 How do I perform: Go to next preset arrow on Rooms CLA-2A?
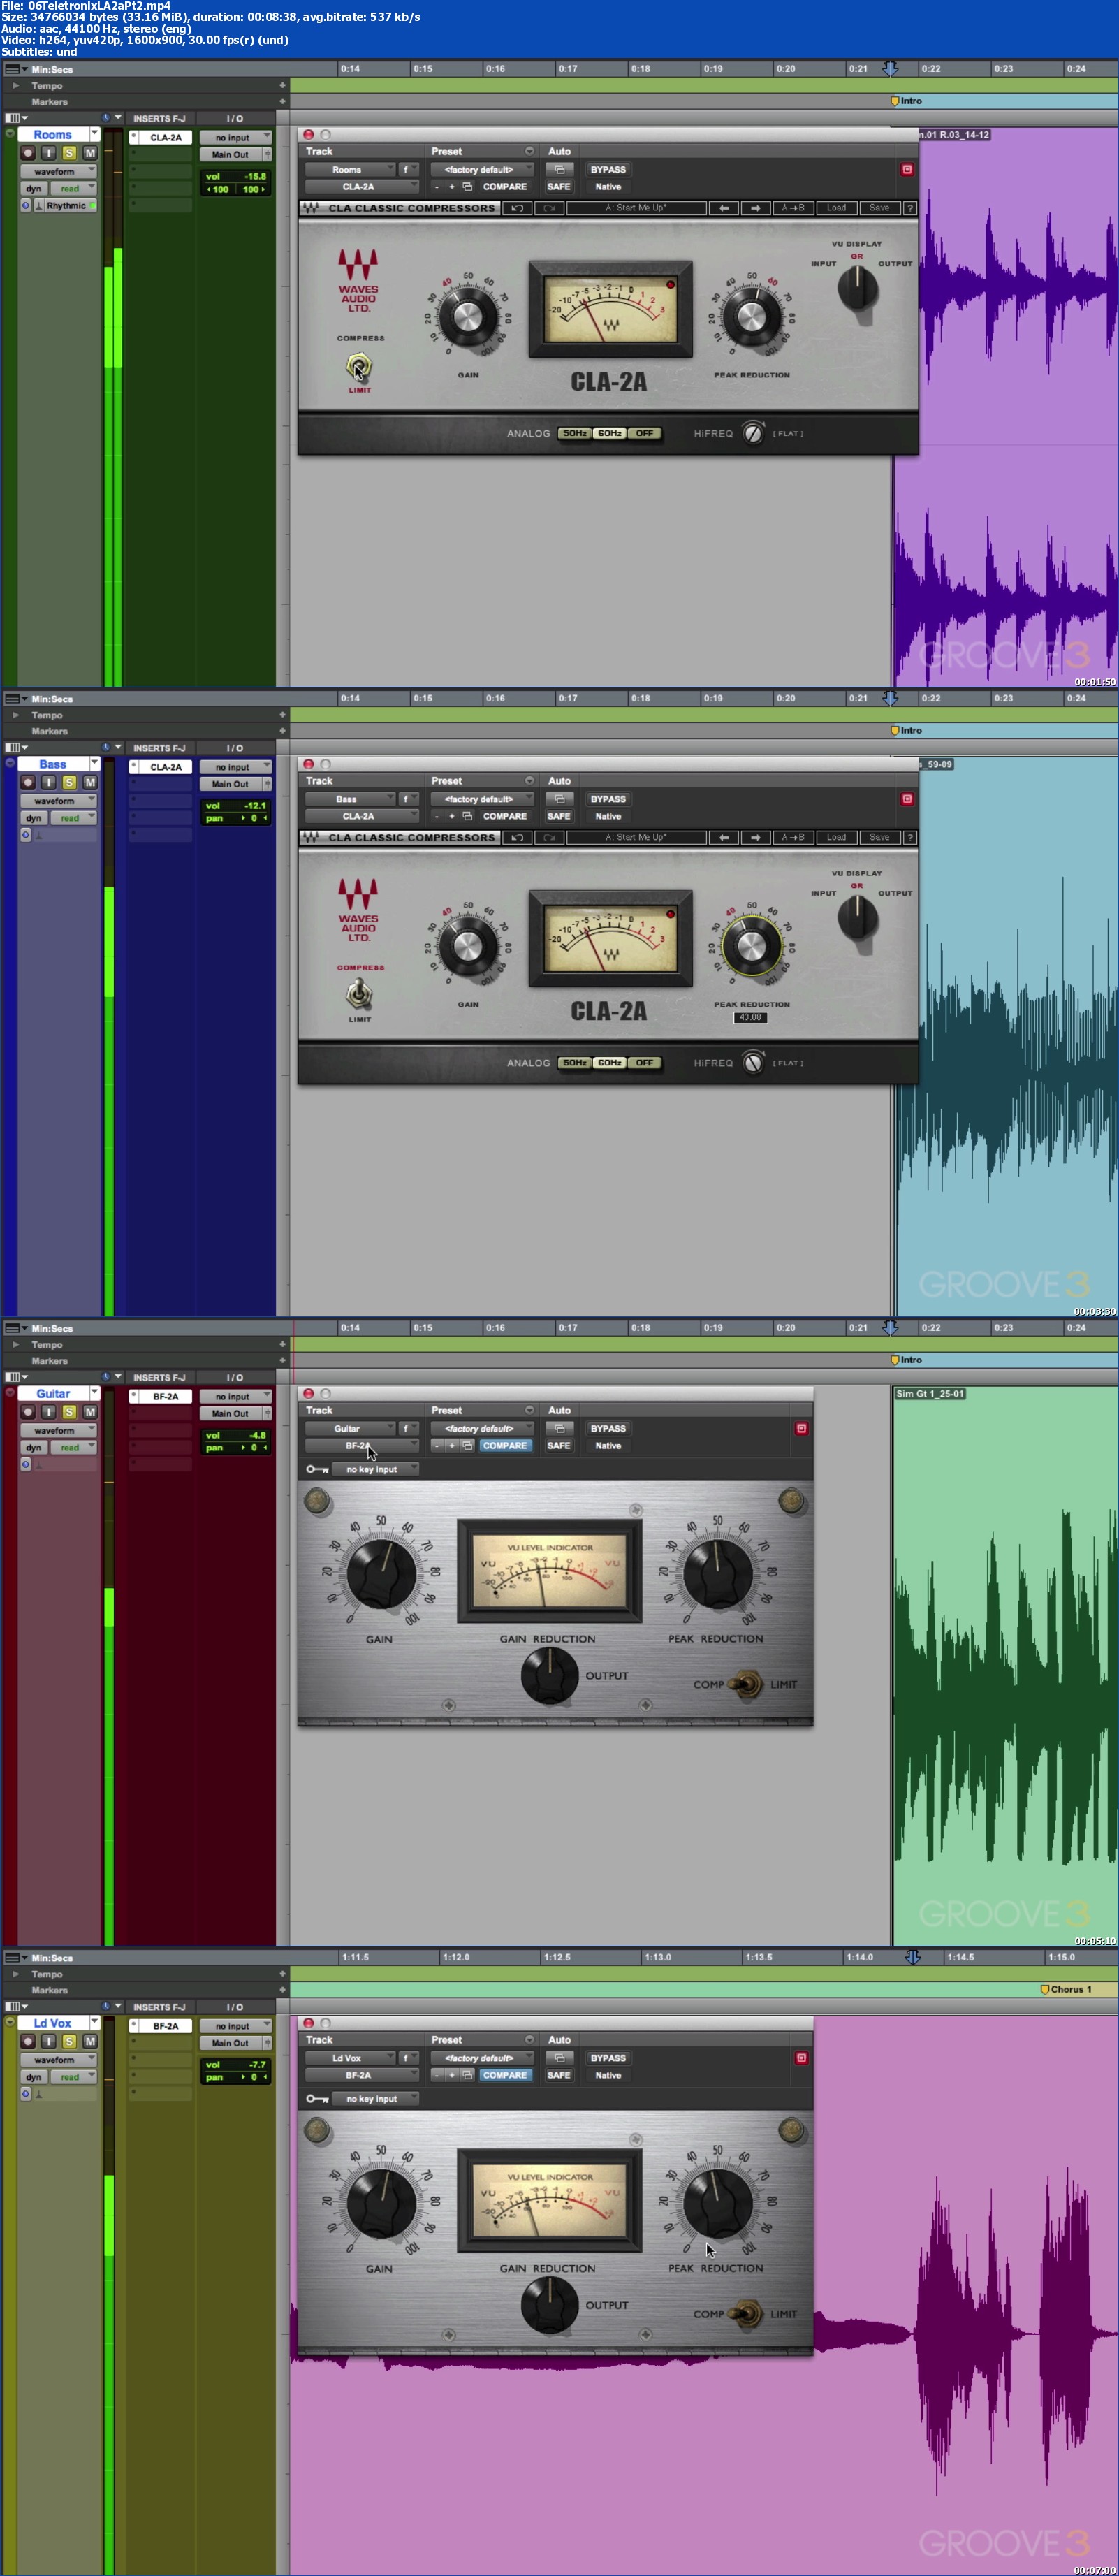(756, 208)
